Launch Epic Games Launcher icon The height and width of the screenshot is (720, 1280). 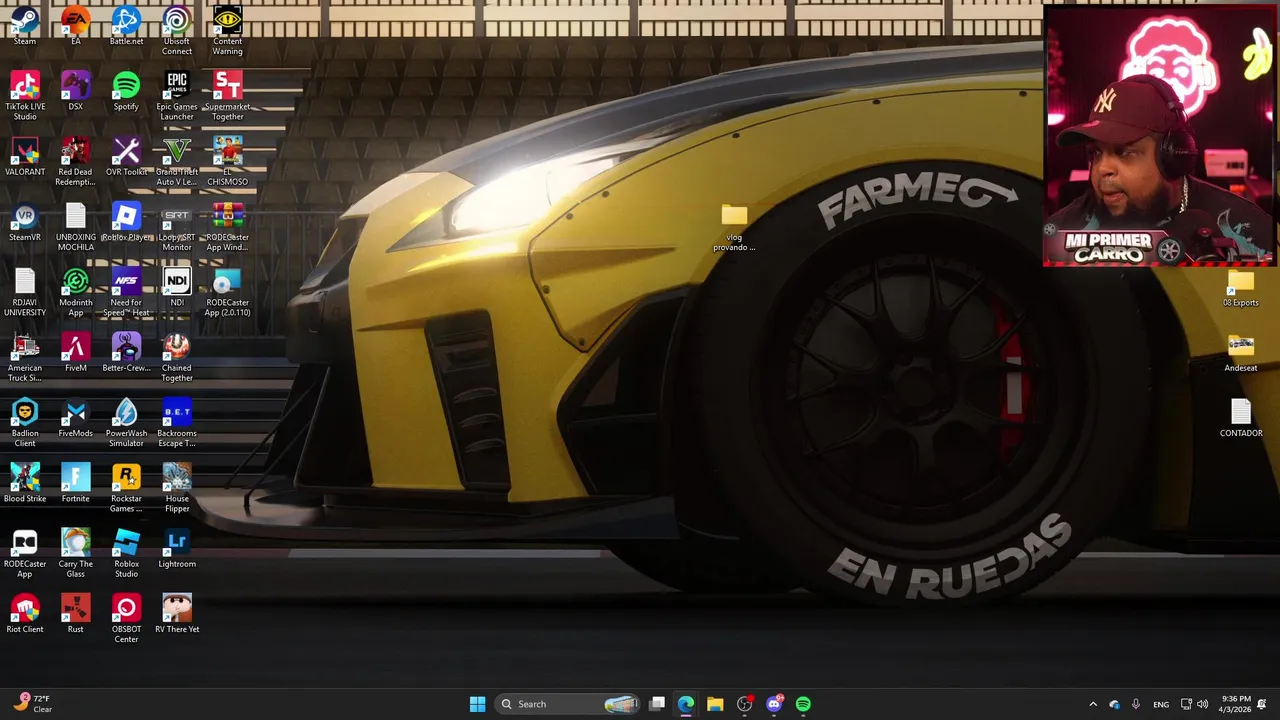[177, 96]
